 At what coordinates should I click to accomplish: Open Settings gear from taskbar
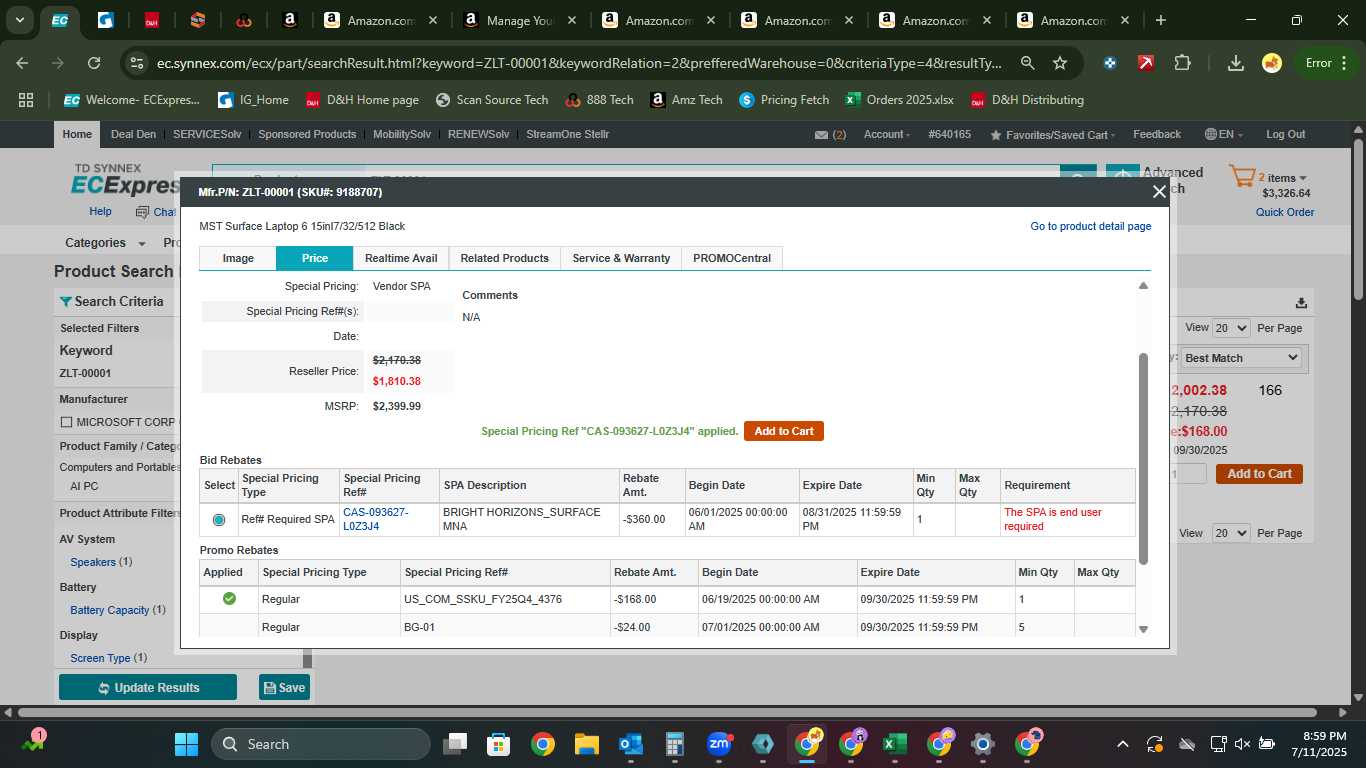coord(983,744)
